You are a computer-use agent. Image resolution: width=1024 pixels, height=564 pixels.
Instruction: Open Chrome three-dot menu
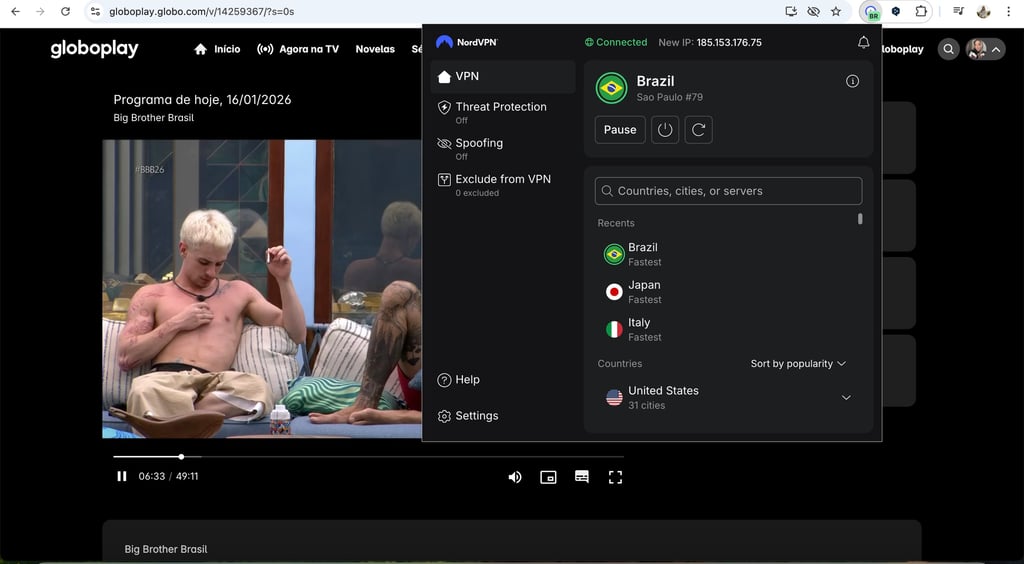(1009, 11)
